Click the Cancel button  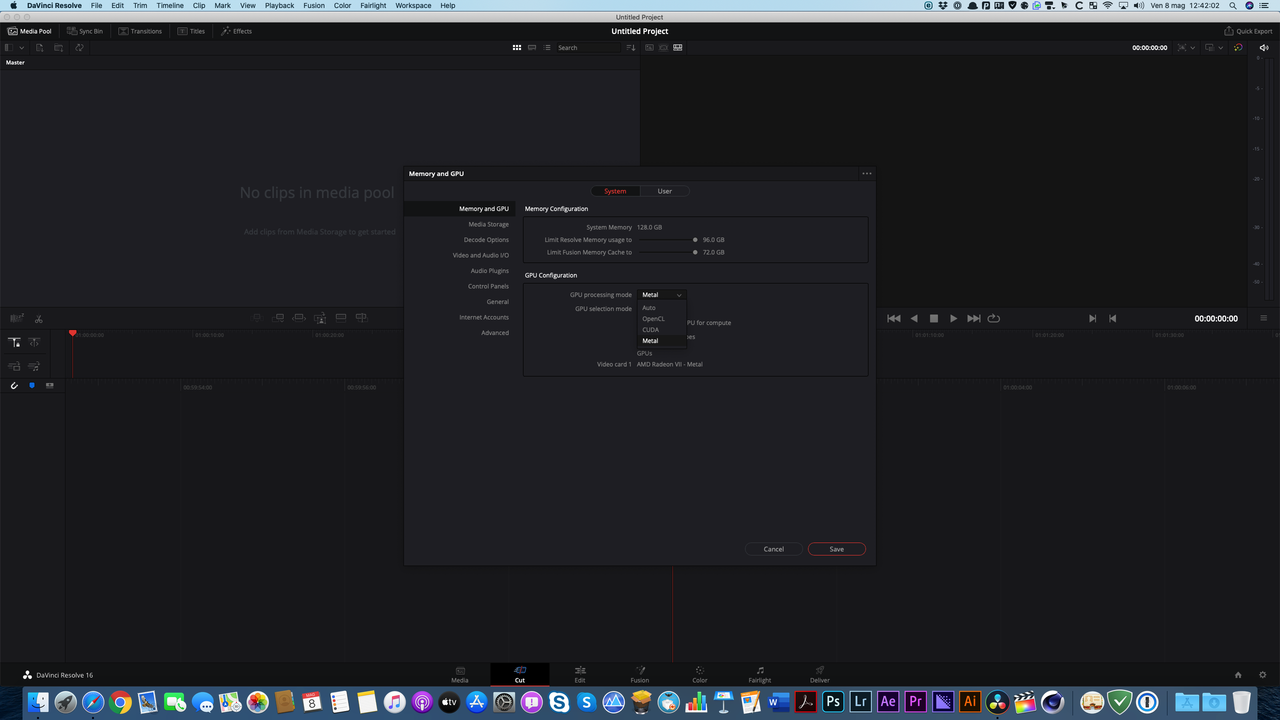pos(774,549)
